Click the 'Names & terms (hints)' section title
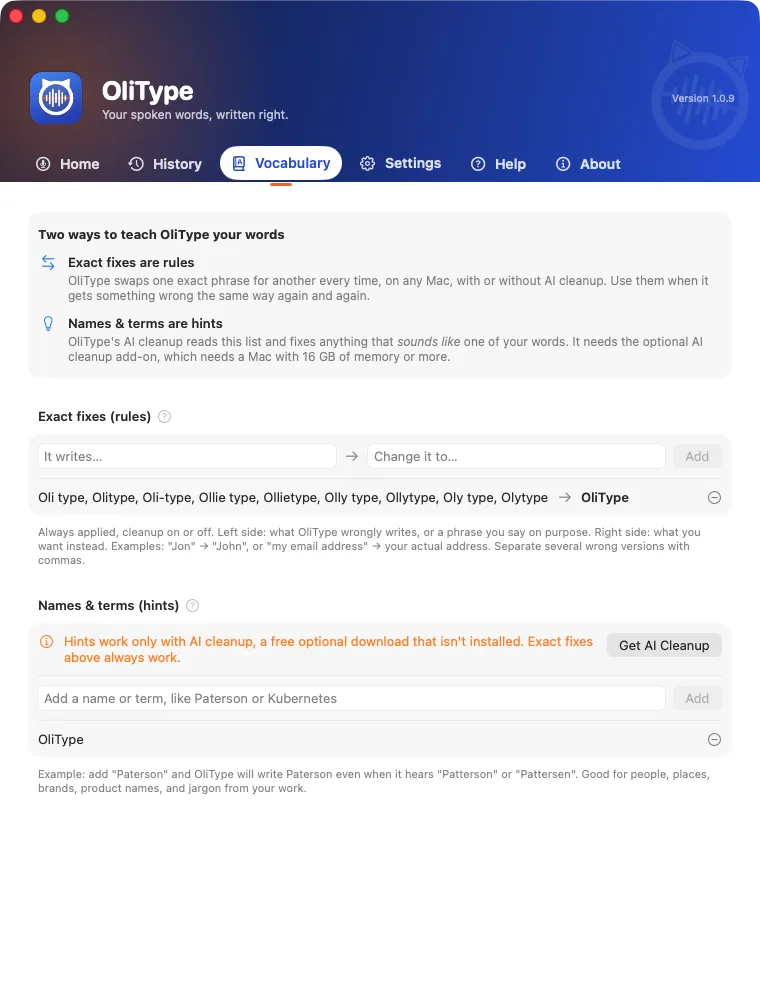Screen dimensions: 760x1000 click(108, 605)
